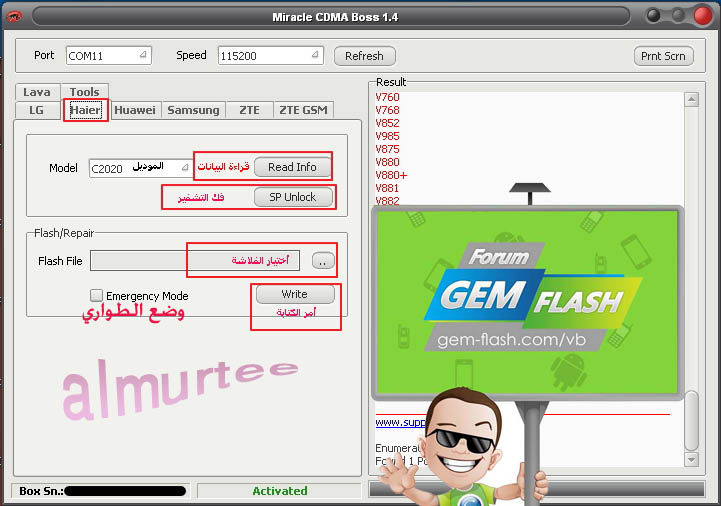Switch to the Tools tab
The height and width of the screenshot is (506, 721).
click(85, 92)
